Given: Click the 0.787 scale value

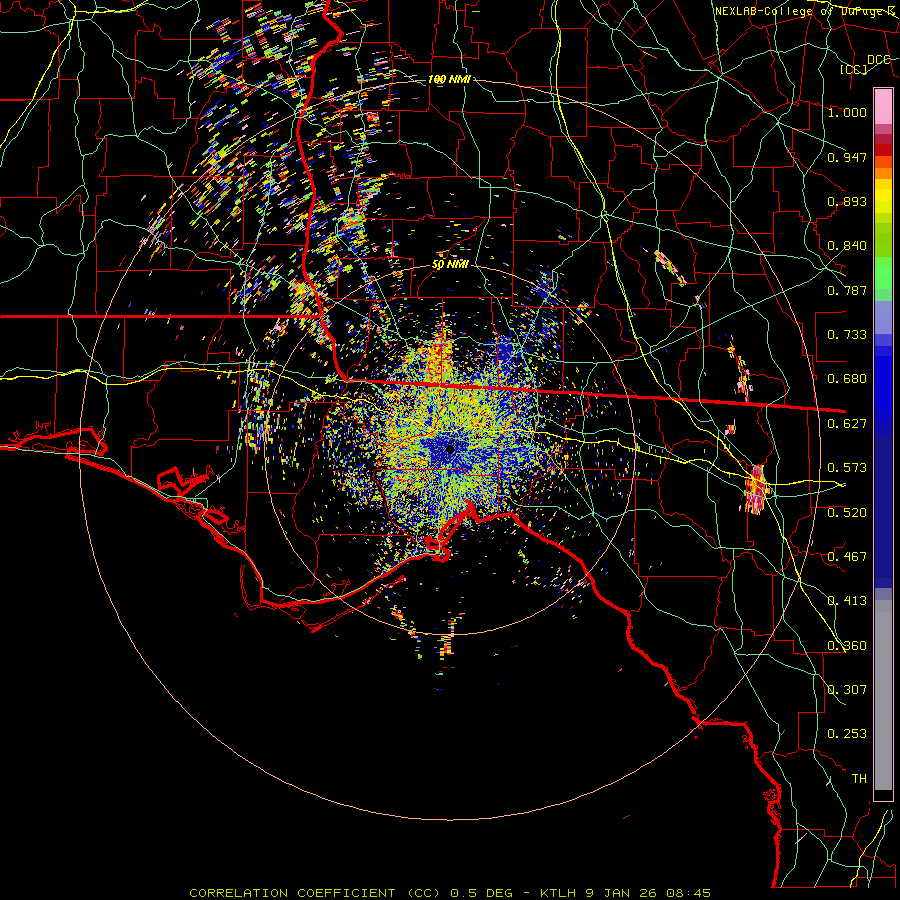Looking at the screenshot, I should pyautogui.click(x=847, y=290).
